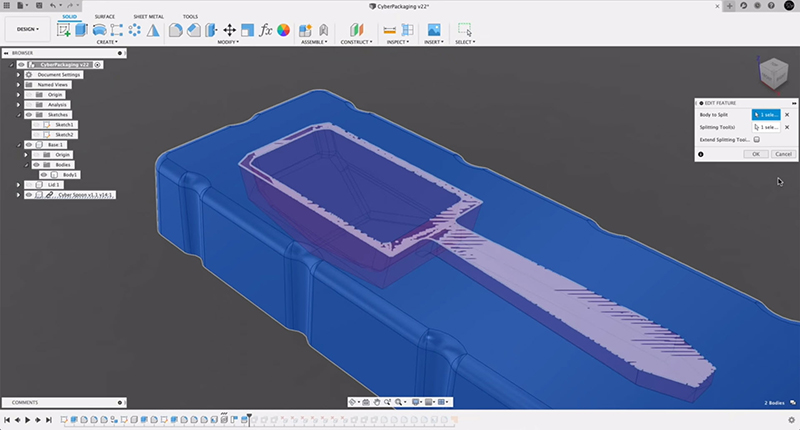The width and height of the screenshot is (800, 430).
Task: Open the SHEET METAL tab
Action: point(148,17)
